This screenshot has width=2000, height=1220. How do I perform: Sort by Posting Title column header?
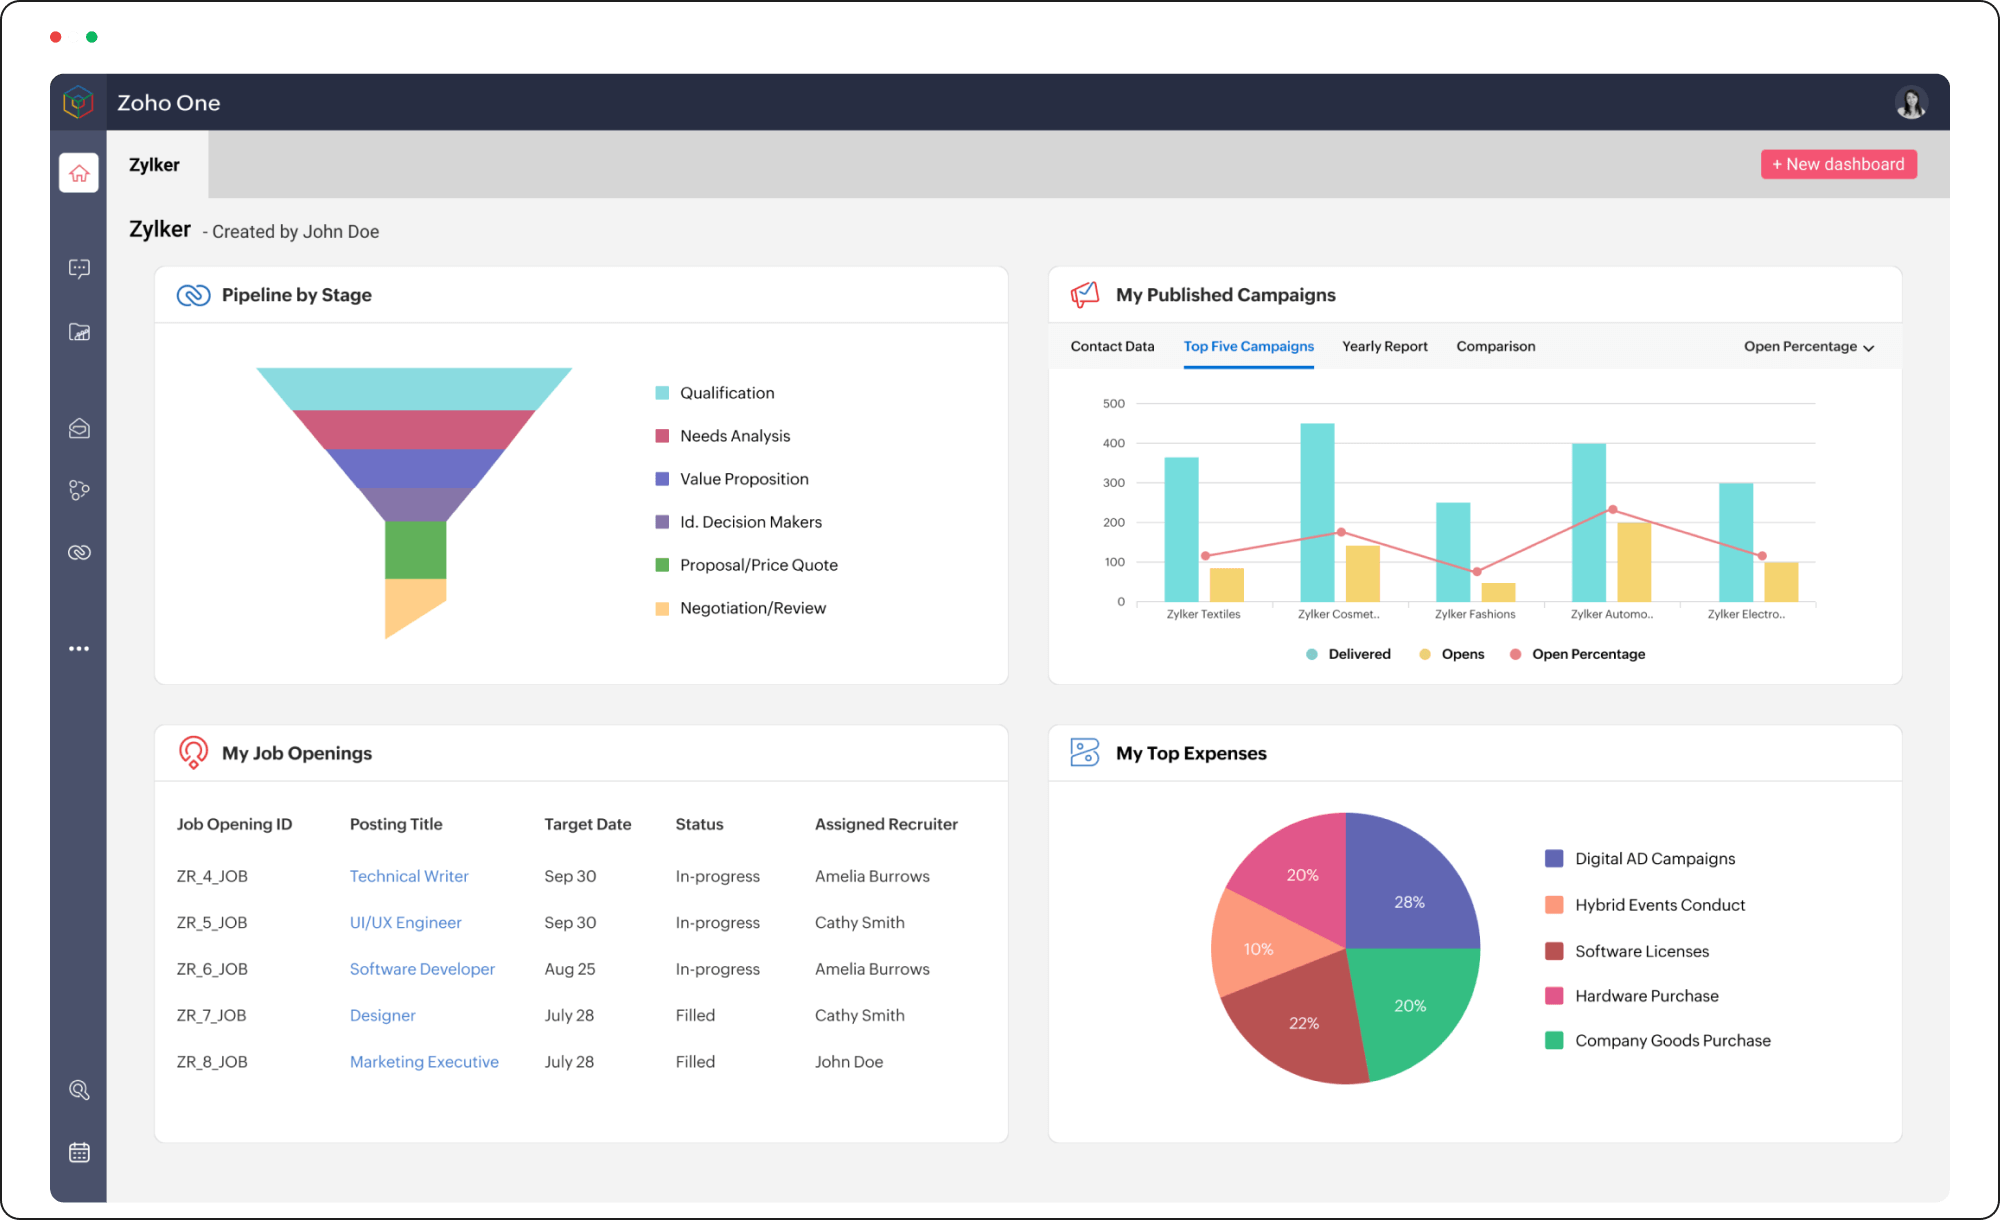(x=396, y=824)
